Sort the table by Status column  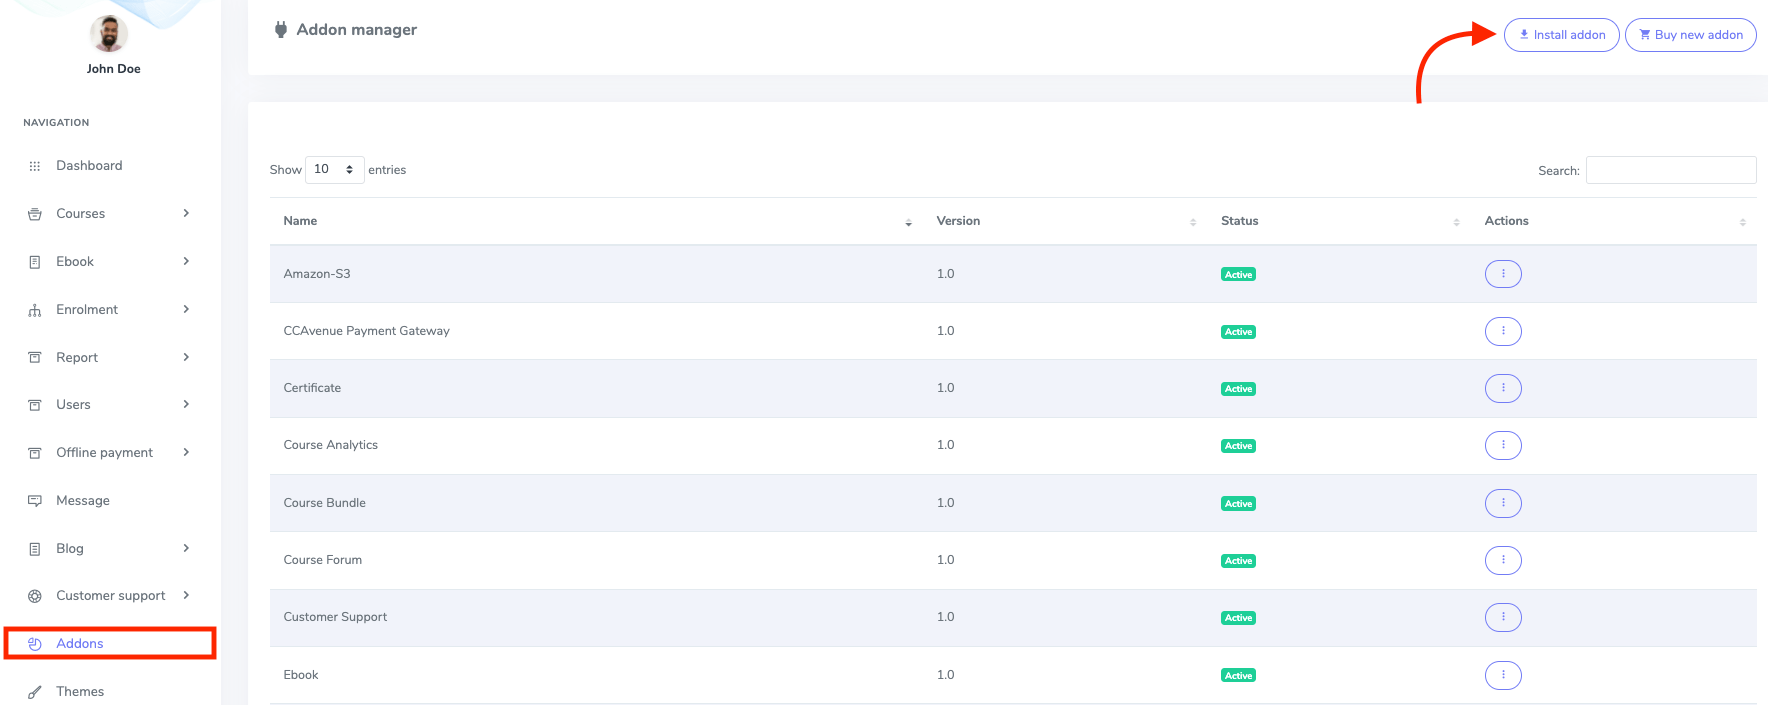(x=1239, y=221)
